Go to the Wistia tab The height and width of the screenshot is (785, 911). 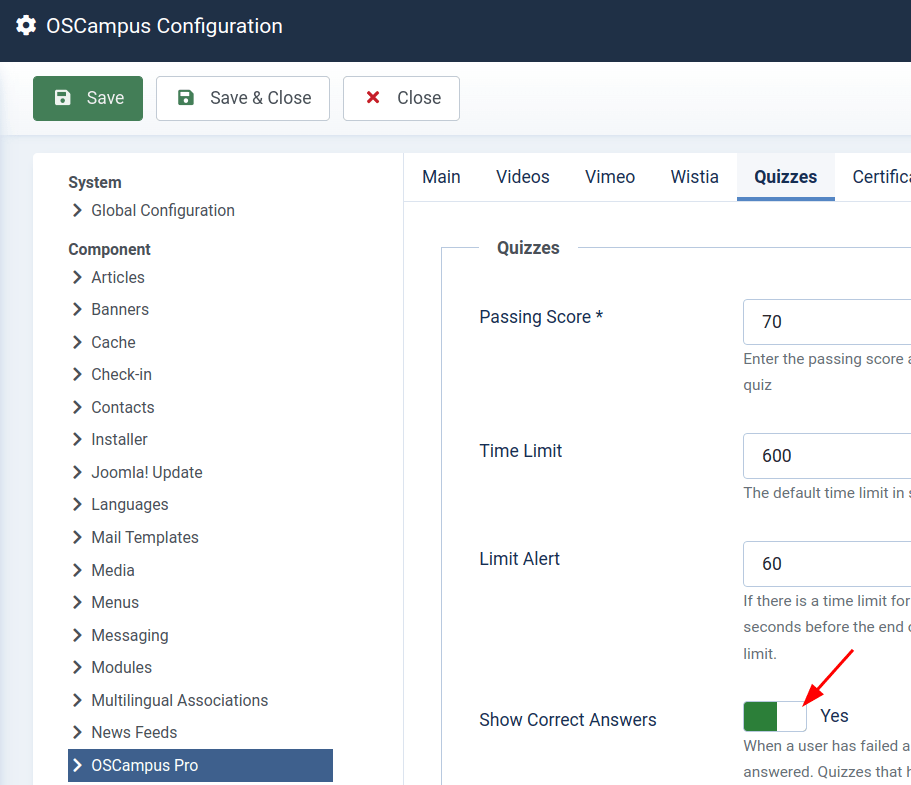click(694, 177)
